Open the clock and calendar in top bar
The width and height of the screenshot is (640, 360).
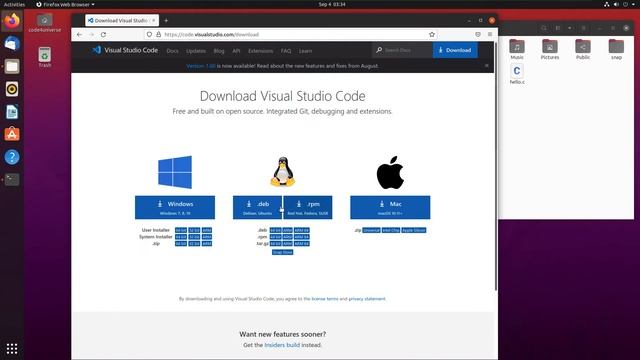(332, 4)
